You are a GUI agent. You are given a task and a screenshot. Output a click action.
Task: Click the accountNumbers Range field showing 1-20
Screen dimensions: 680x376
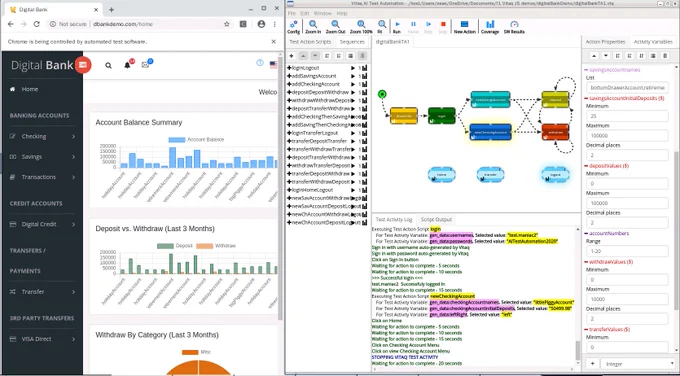pyautogui.click(x=627, y=251)
